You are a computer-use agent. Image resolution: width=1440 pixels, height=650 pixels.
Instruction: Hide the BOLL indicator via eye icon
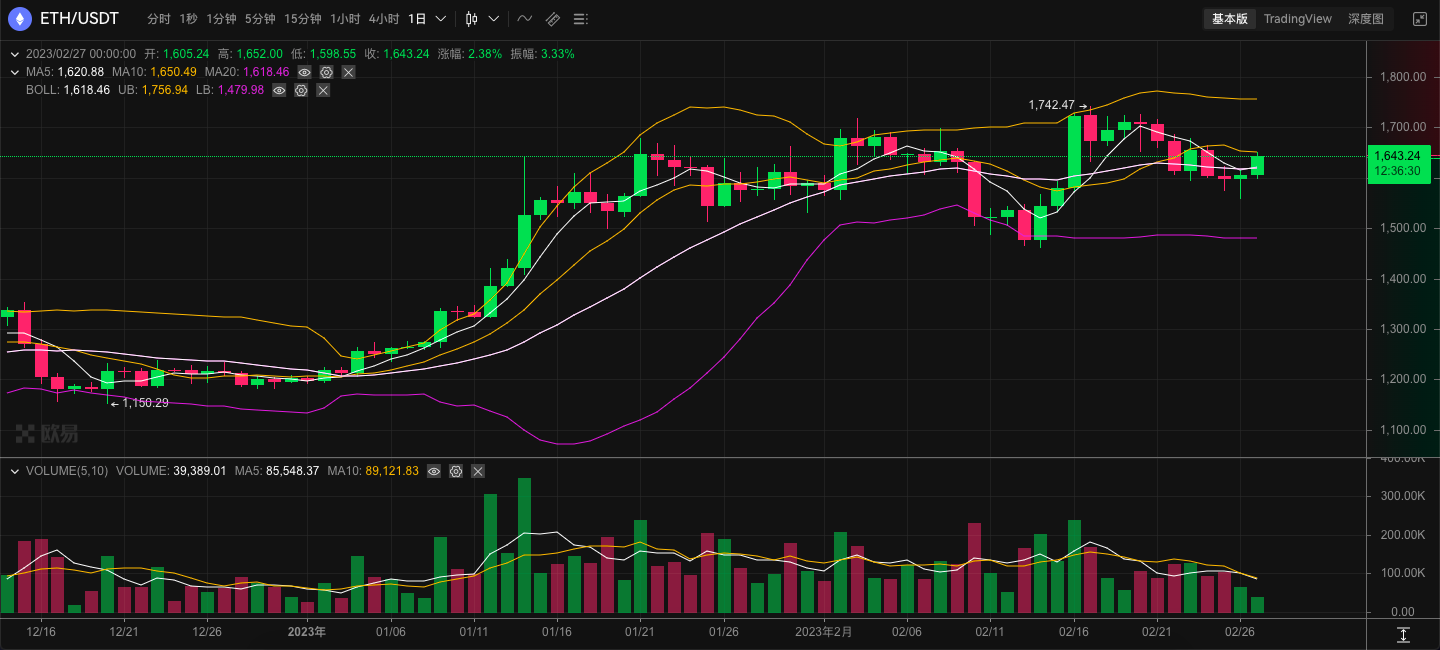point(279,90)
